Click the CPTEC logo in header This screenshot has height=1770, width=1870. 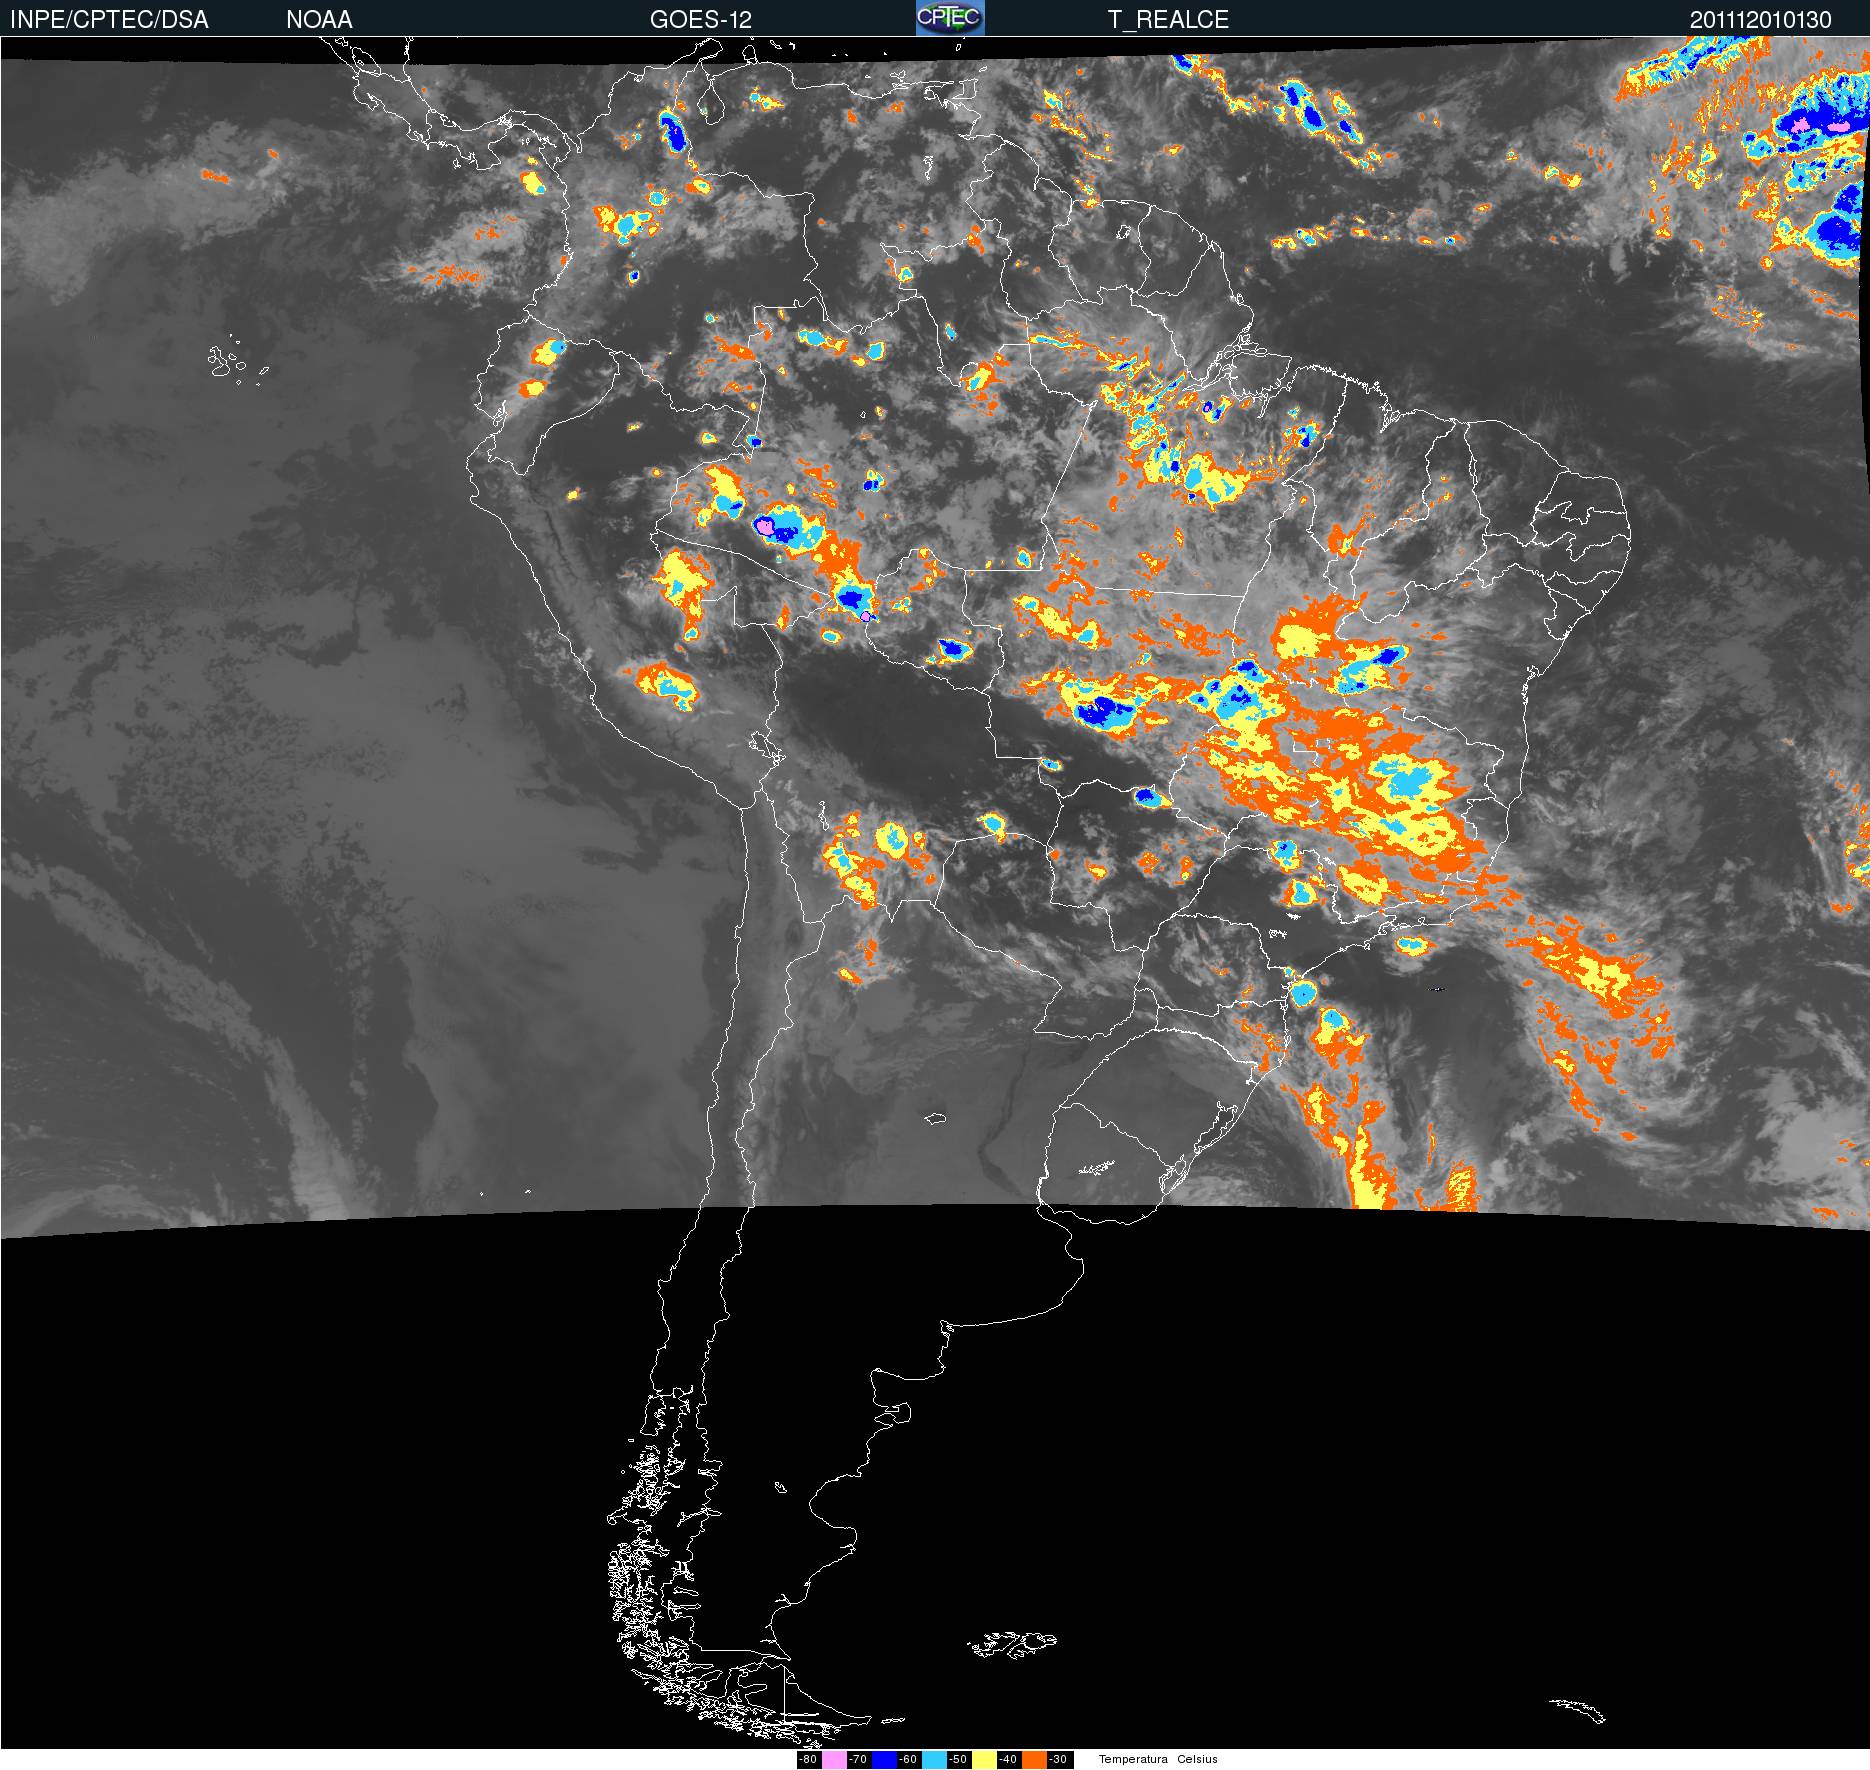(950, 18)
